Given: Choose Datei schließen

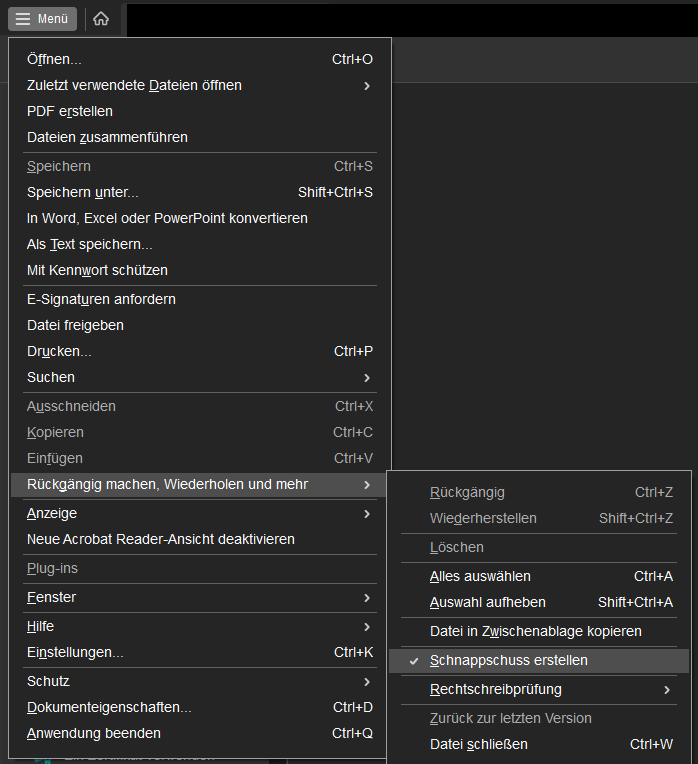Looking at the screenshot, I should (x=539, y=745).
